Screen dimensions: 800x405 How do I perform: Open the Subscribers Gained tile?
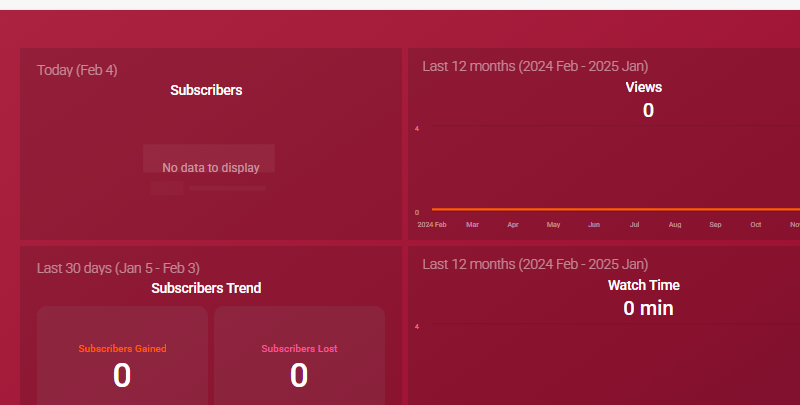[122, 356]
